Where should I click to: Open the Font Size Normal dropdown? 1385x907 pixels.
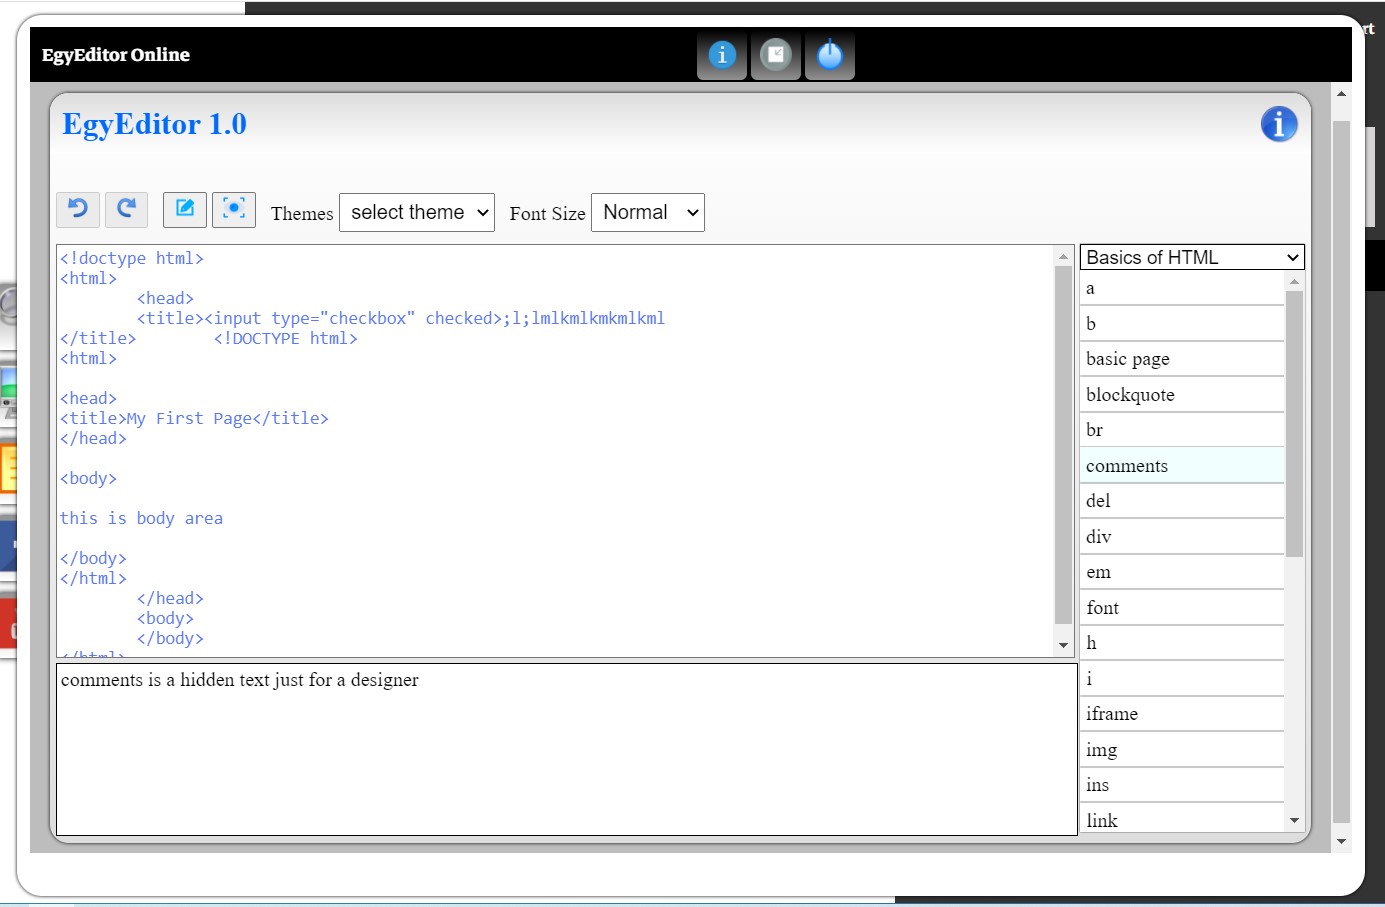coord(648,213)
